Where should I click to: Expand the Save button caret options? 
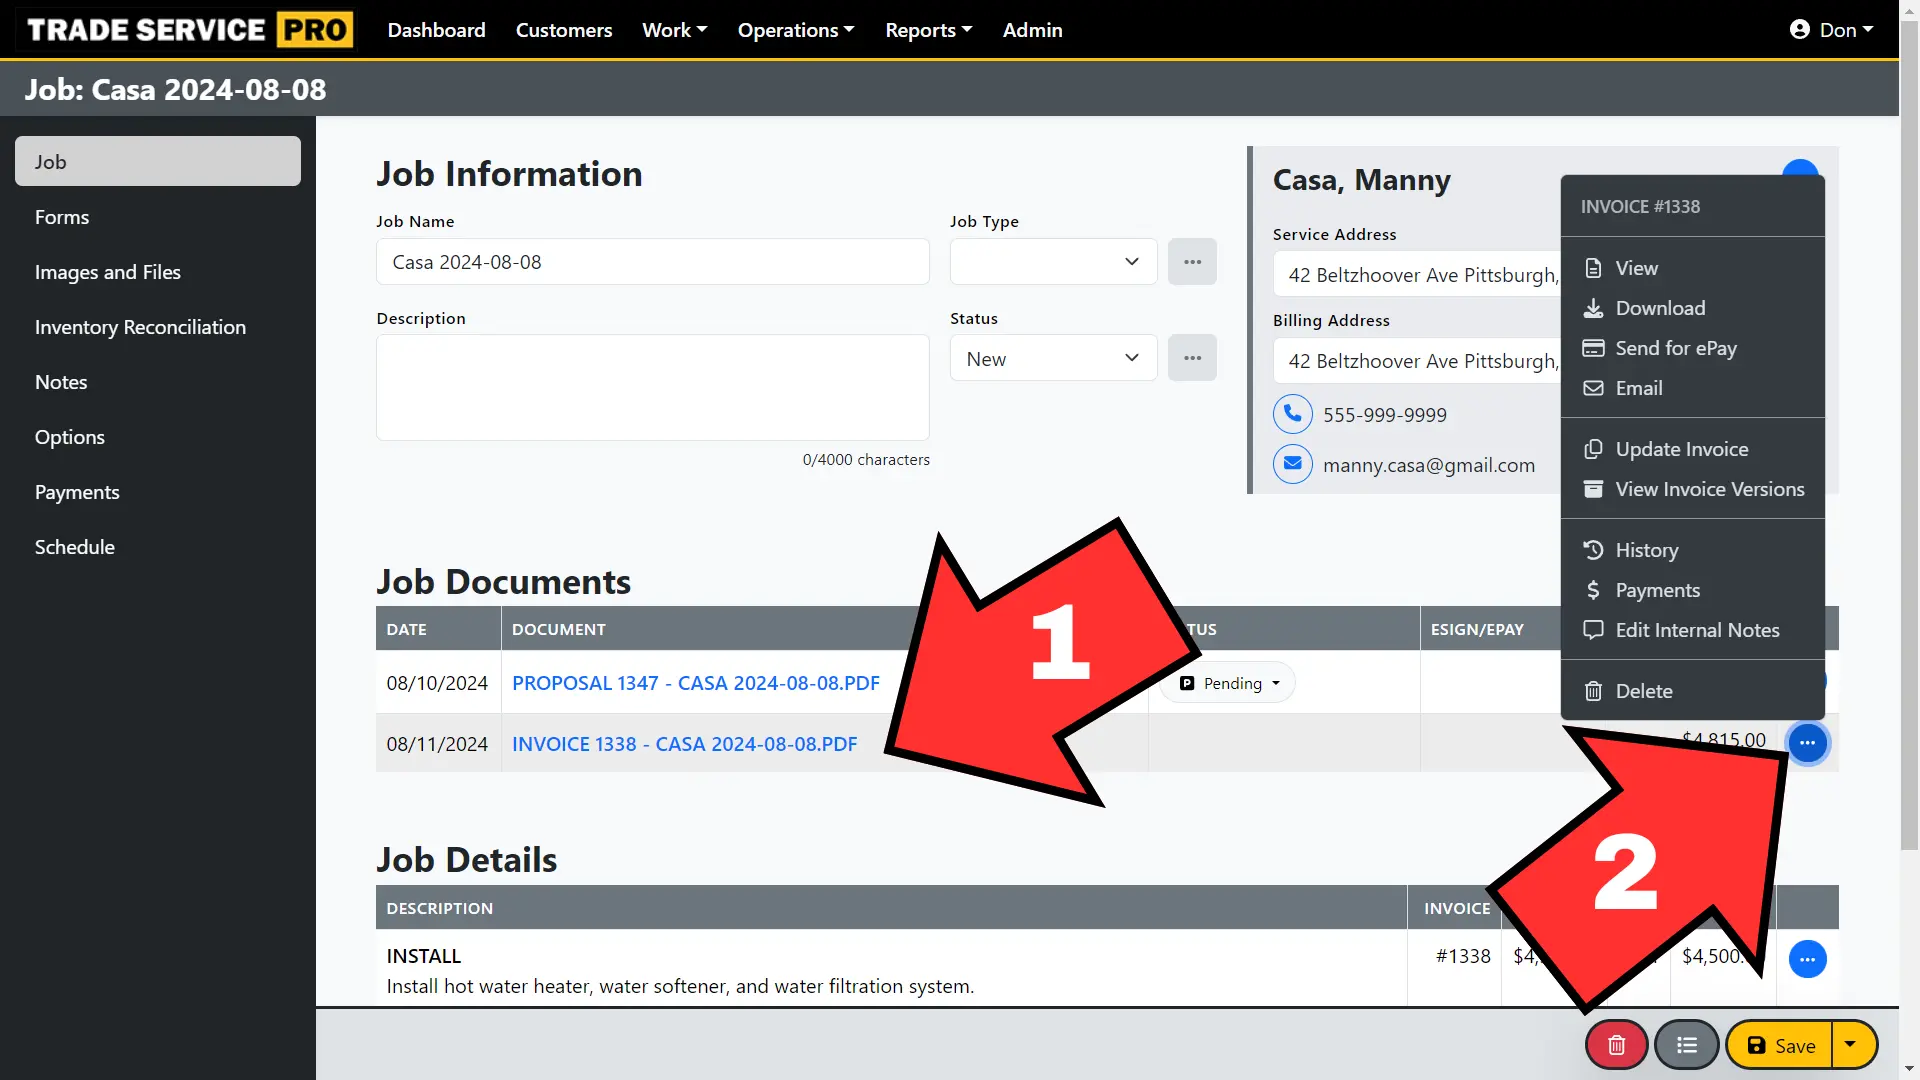pos(1852,1044)
